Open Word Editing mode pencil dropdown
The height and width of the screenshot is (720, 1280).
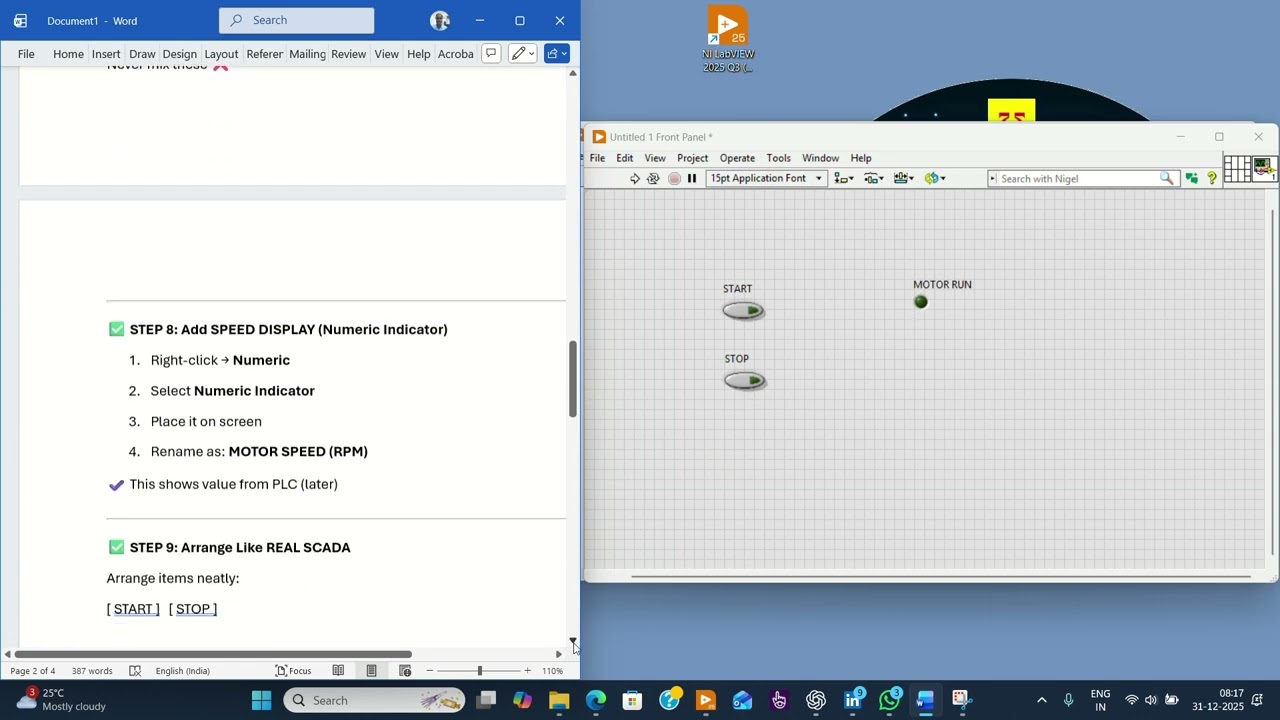pyautogui.click(x=522, y=54)
